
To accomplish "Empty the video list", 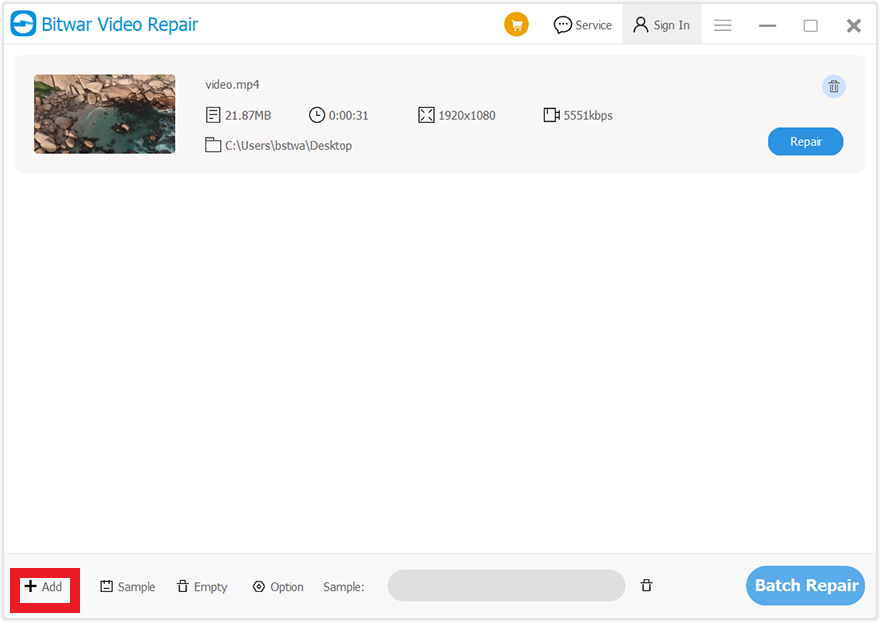I will click(202, 587).
